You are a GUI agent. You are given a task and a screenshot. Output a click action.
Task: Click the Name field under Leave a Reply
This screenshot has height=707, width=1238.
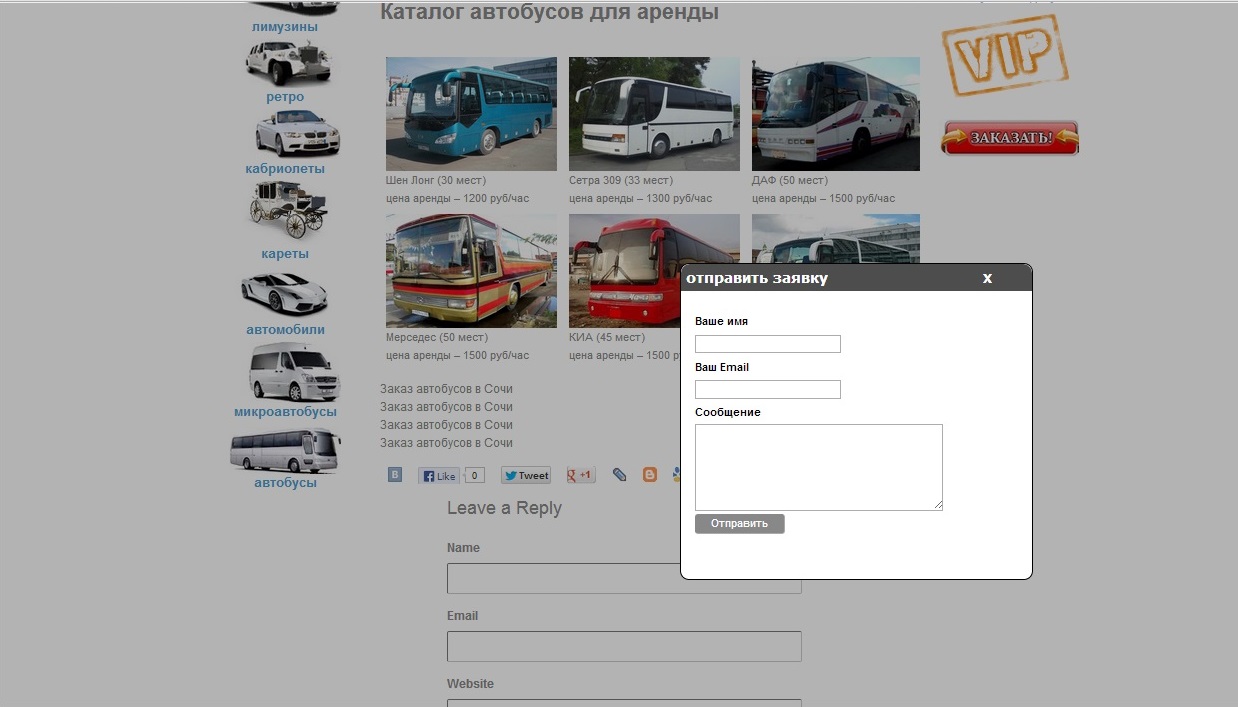click(x=624, y=578)
